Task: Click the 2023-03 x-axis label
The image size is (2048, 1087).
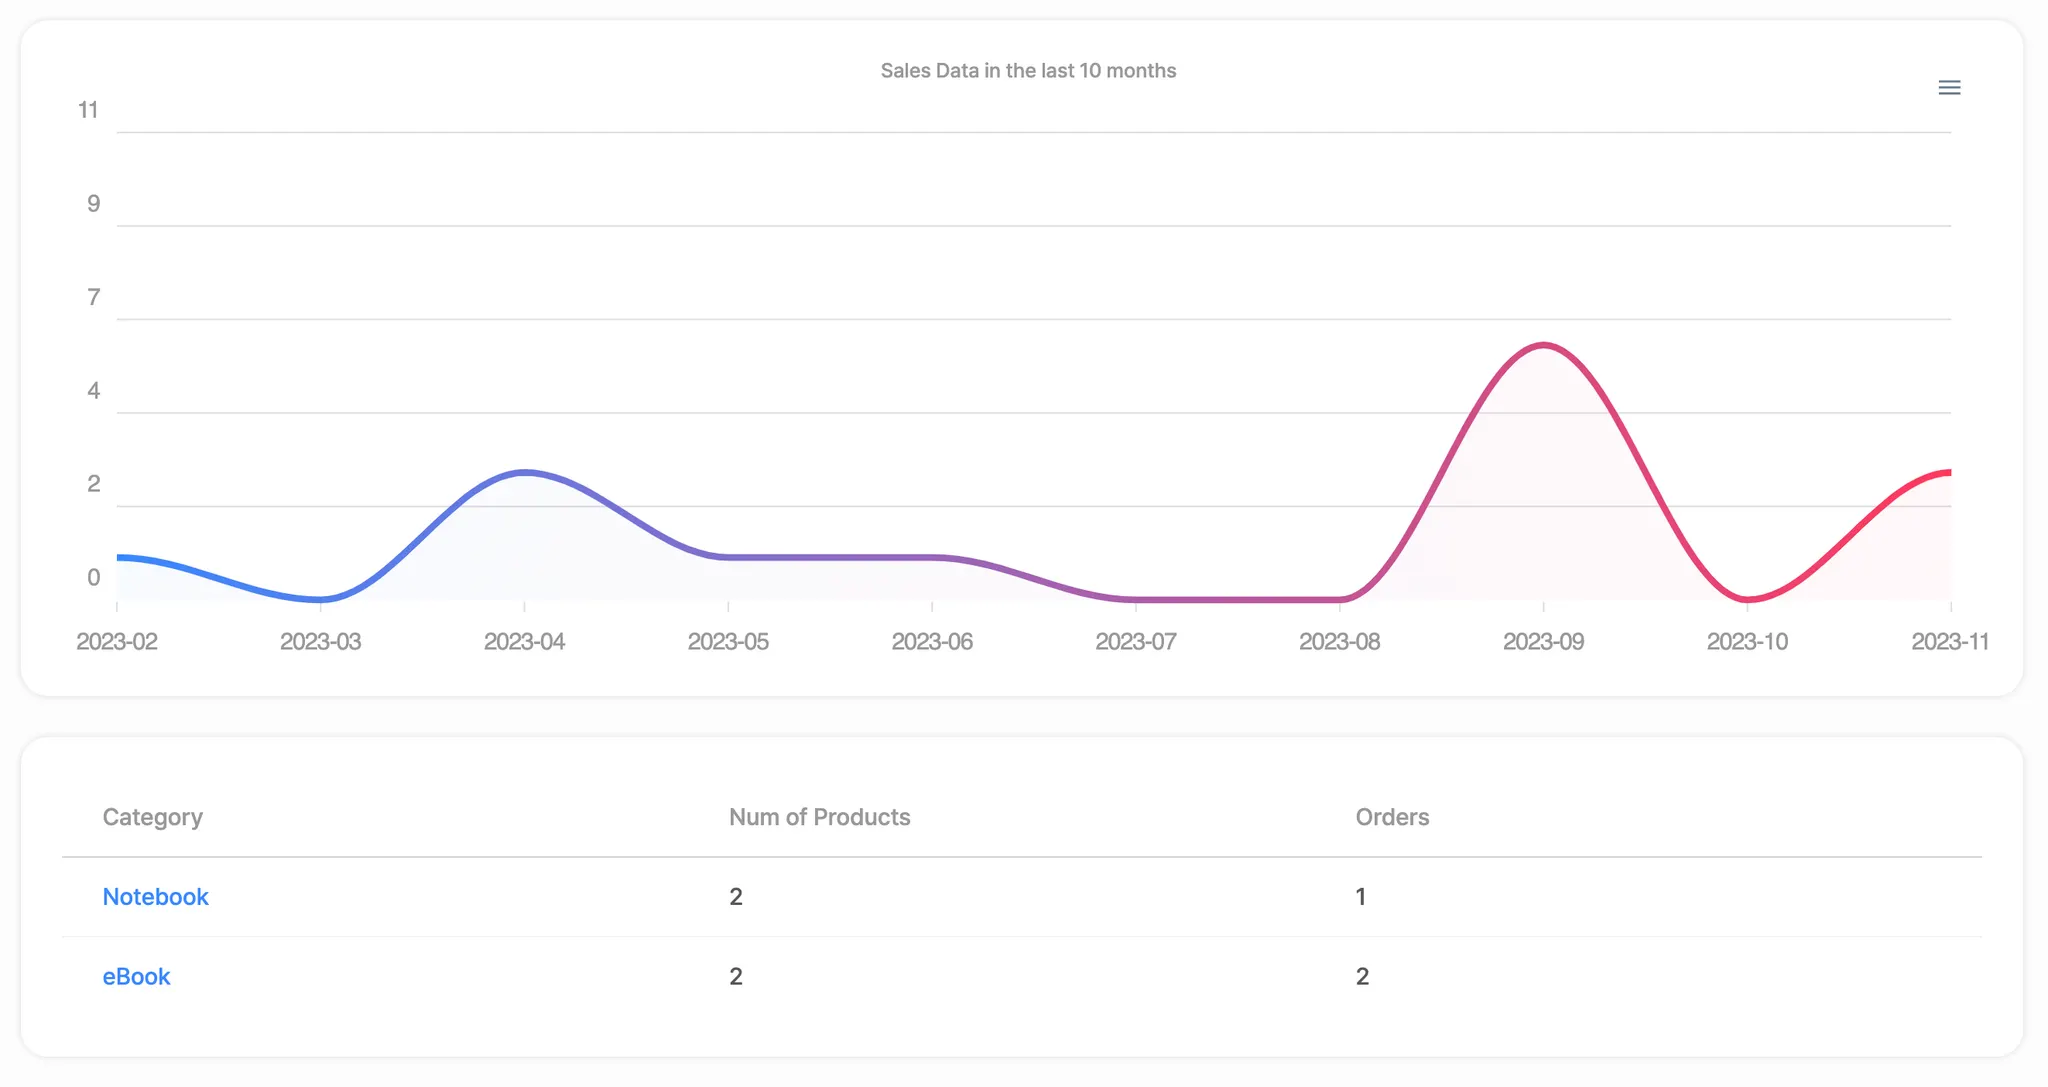Action: (x=320, y=642)
